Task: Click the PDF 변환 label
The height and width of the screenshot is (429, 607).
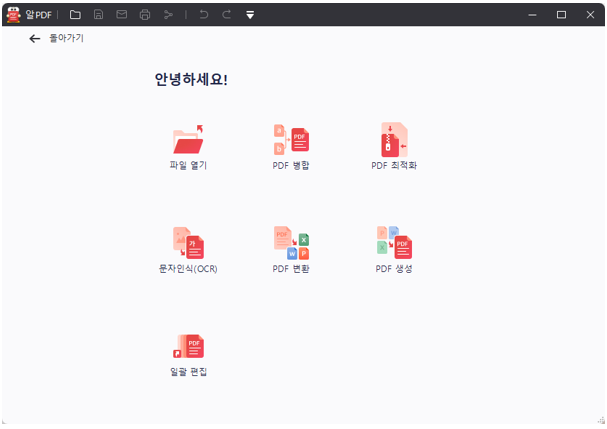Action: coord(291,269)
